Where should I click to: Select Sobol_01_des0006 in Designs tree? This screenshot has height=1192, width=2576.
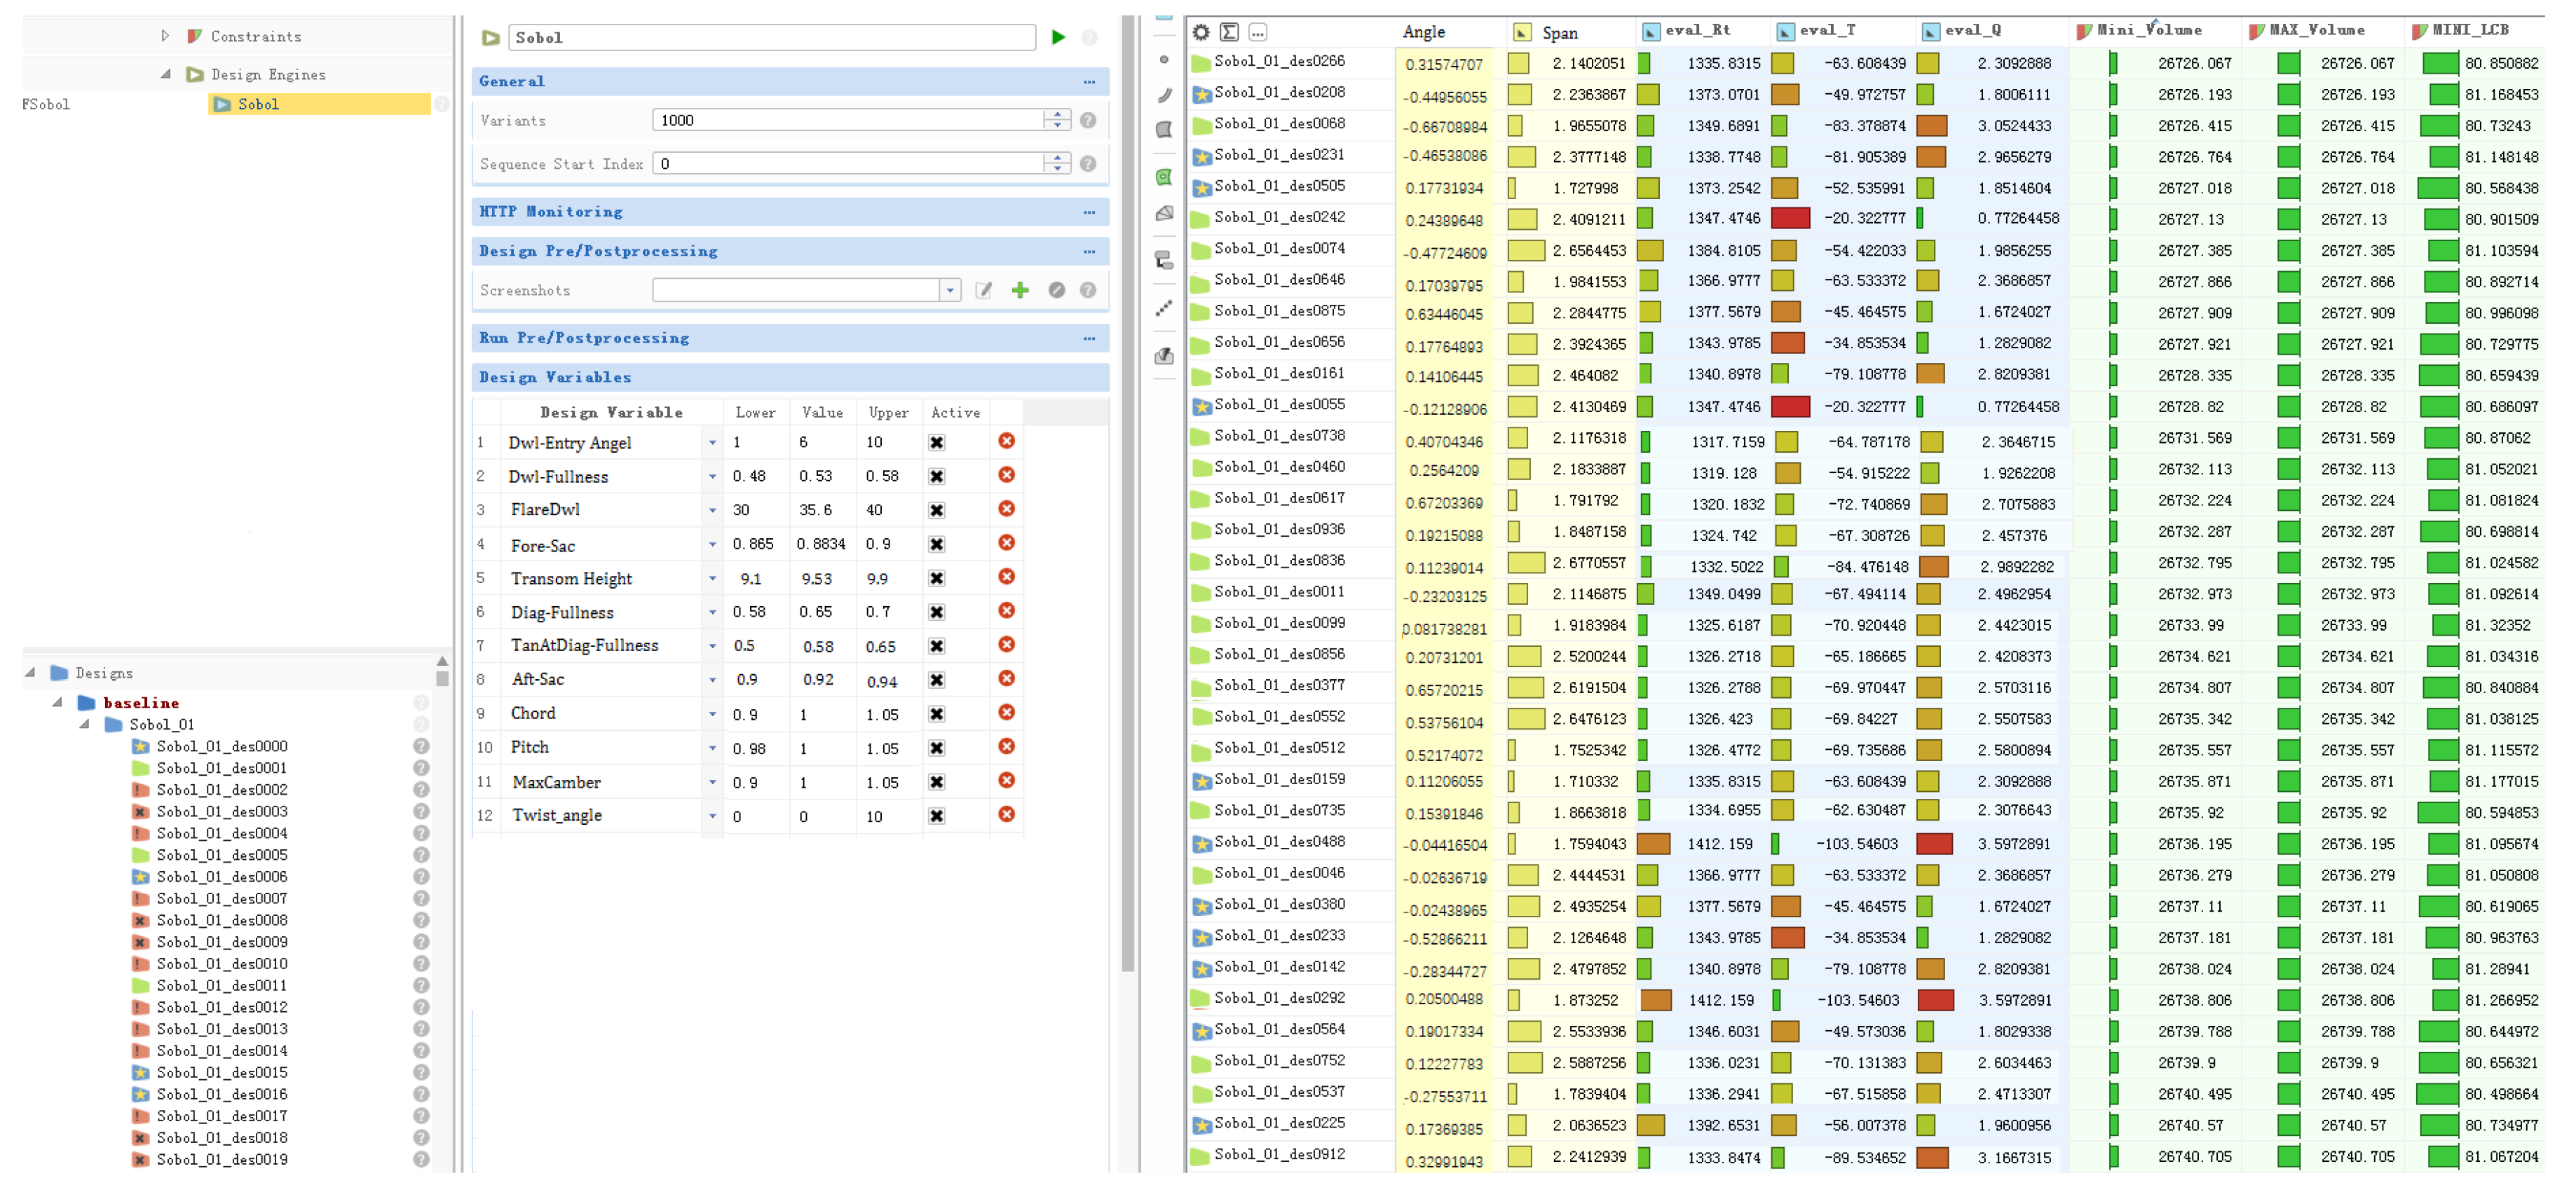tap(221, 877)
